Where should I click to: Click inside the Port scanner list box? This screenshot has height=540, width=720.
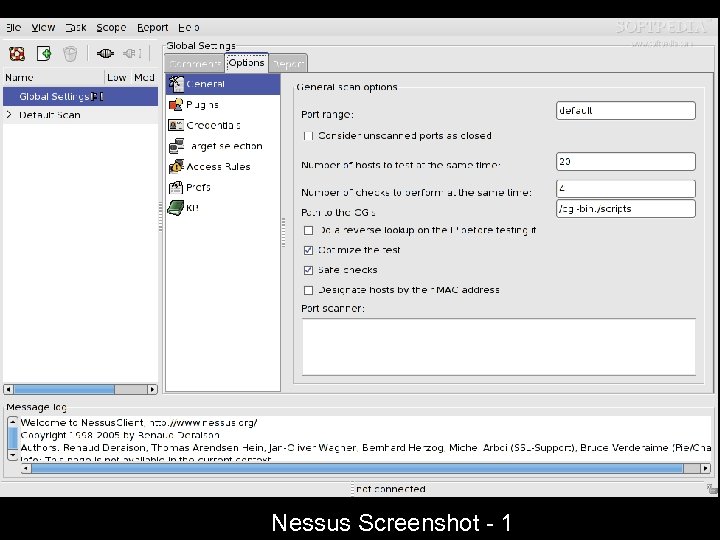coord(499,347)
